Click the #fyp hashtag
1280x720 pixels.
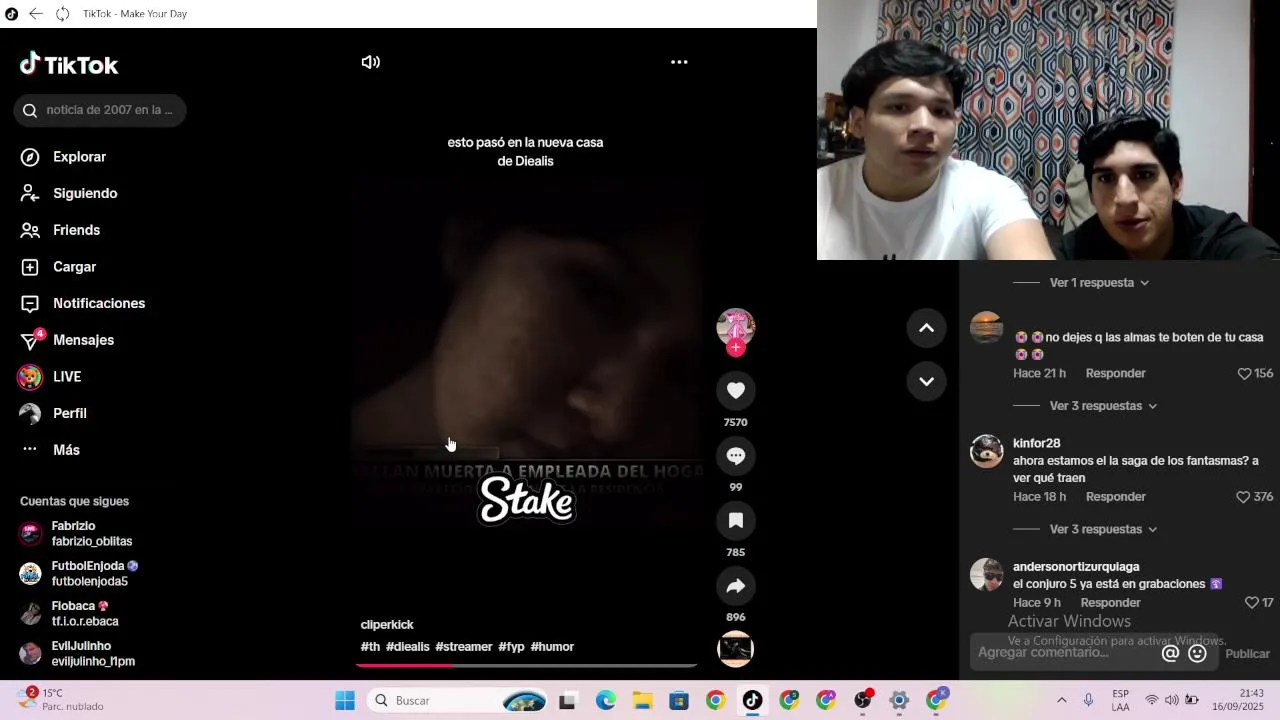click(511, 647)
